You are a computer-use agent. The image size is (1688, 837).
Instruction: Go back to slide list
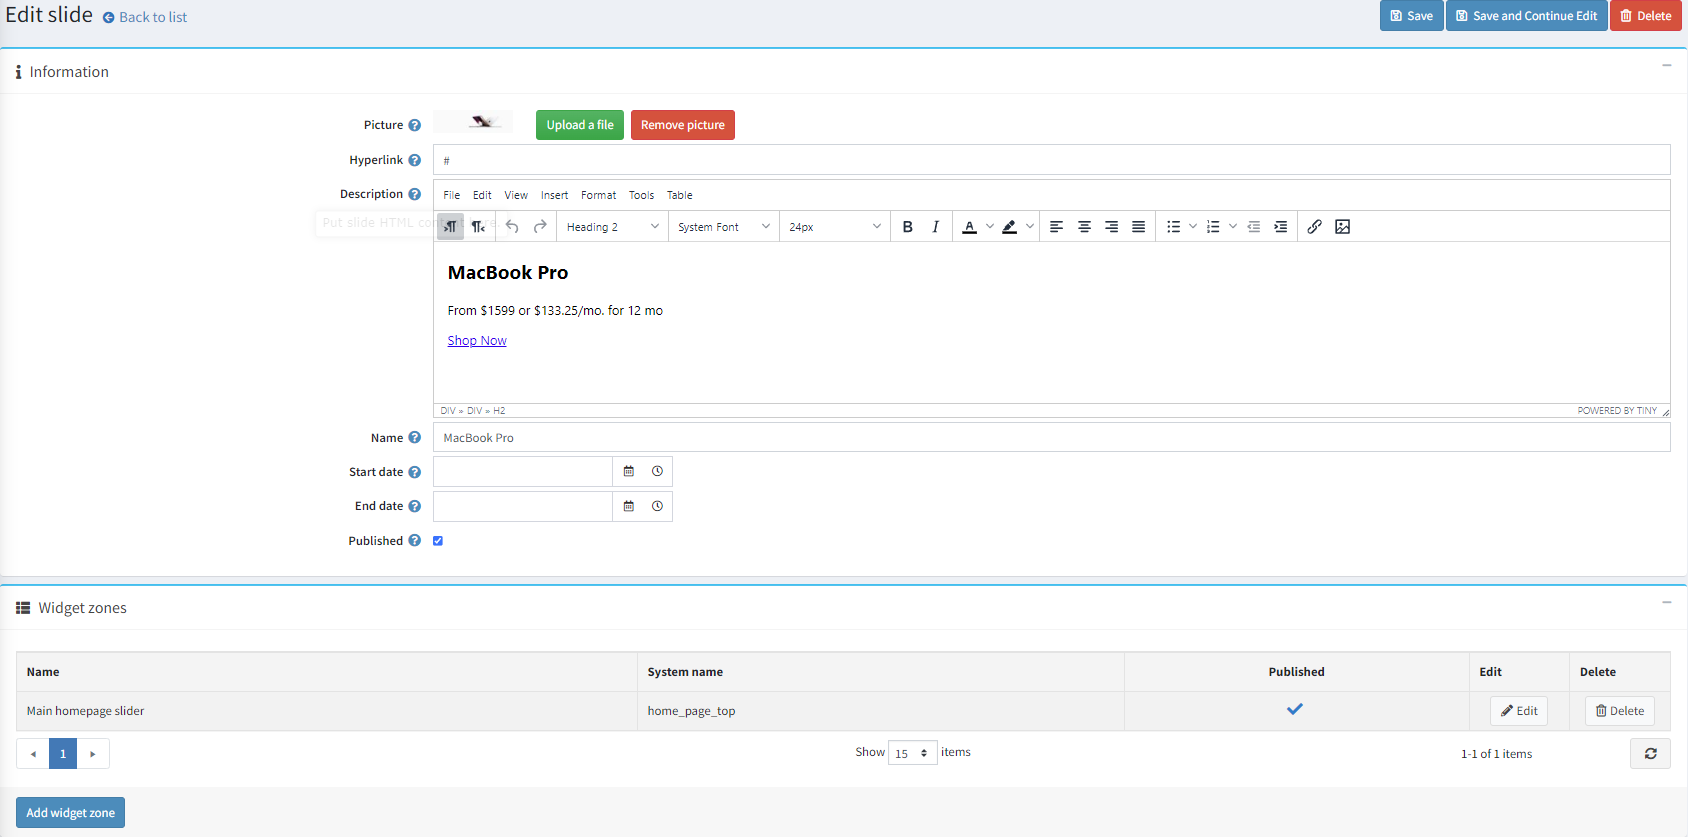(x=145, y=17)
